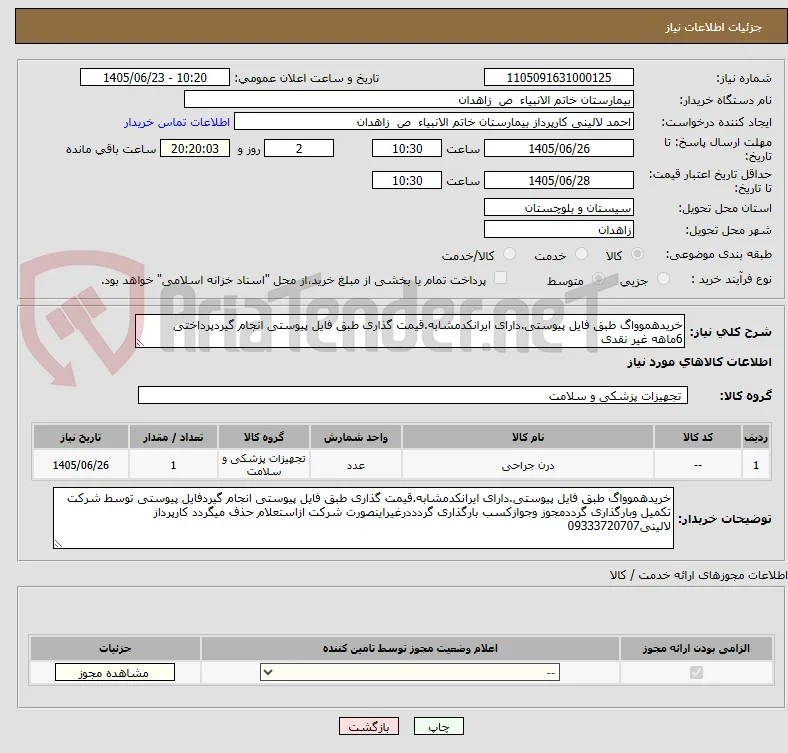Screen dimensions: 788x753
Task: Click the بازگشت back button
Action: click(x=369, y=726)
